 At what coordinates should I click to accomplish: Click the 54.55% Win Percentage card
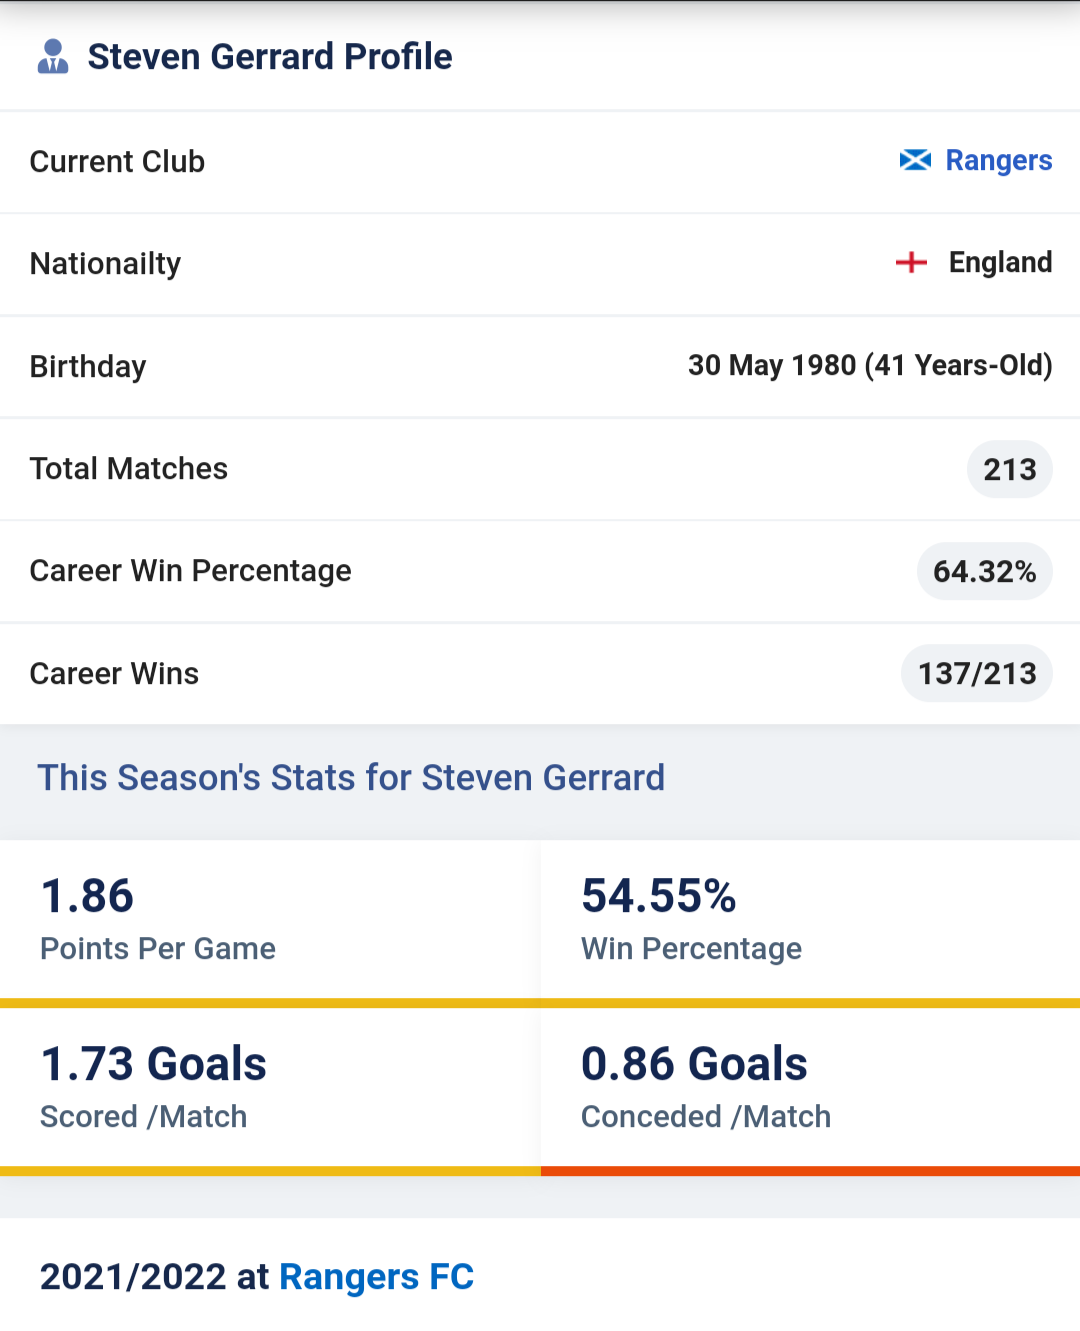pos(810,920)
